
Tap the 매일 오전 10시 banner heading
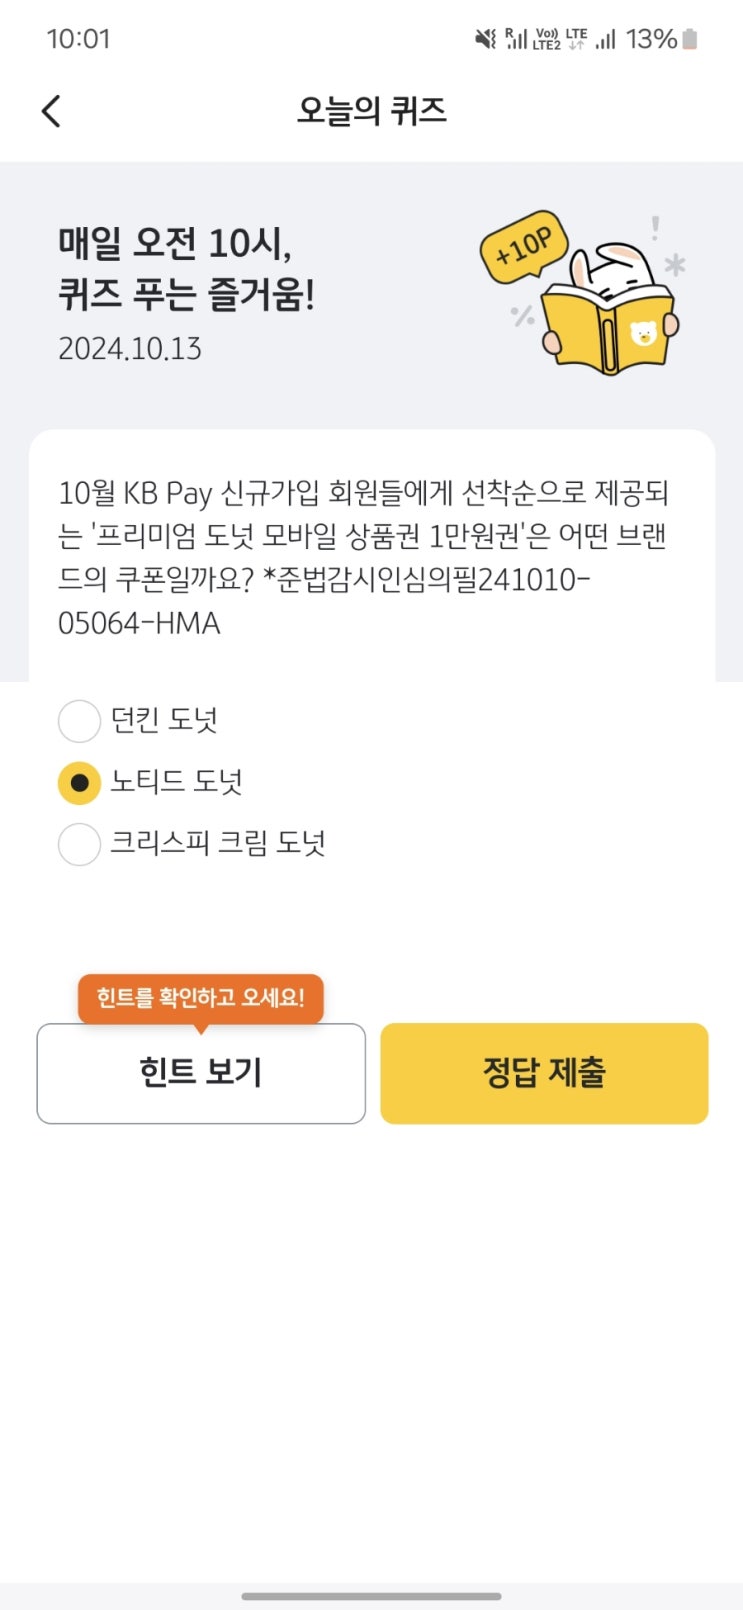tap(186, 268)
